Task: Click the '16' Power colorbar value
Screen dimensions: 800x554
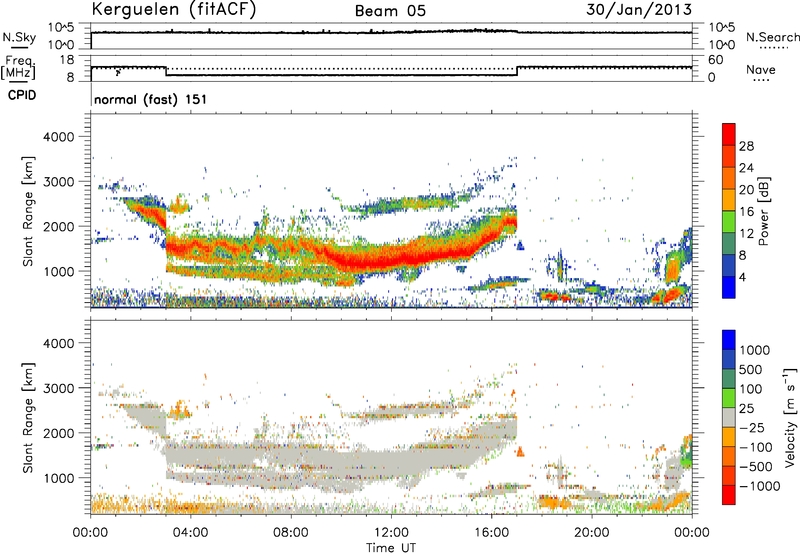Action: (746, 212)
